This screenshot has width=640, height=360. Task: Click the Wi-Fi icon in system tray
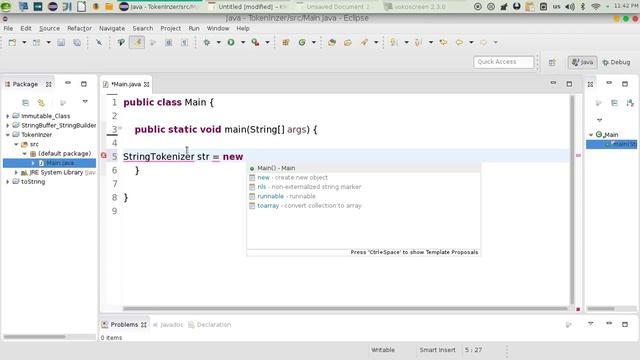[x=596, y=7]
